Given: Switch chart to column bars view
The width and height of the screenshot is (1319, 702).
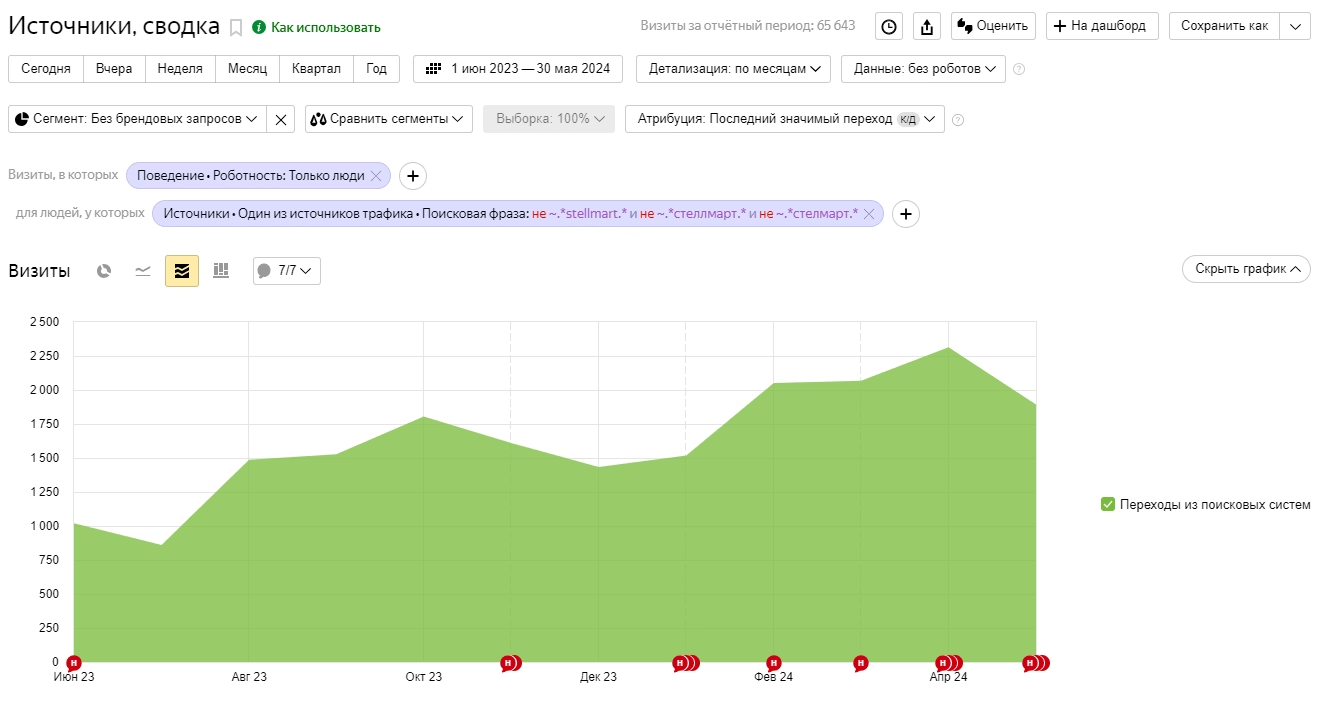Looking at the screenshot, I should (x=221, y=271).
